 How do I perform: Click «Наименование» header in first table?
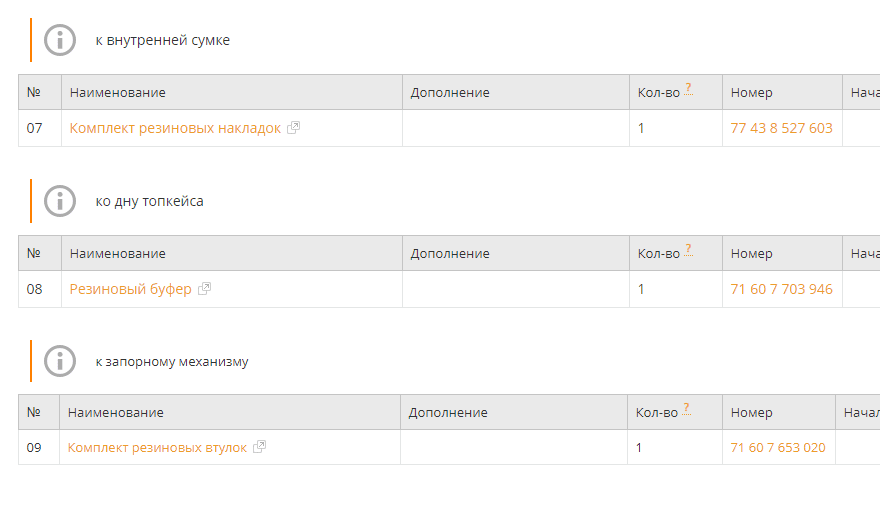(117, 92)
